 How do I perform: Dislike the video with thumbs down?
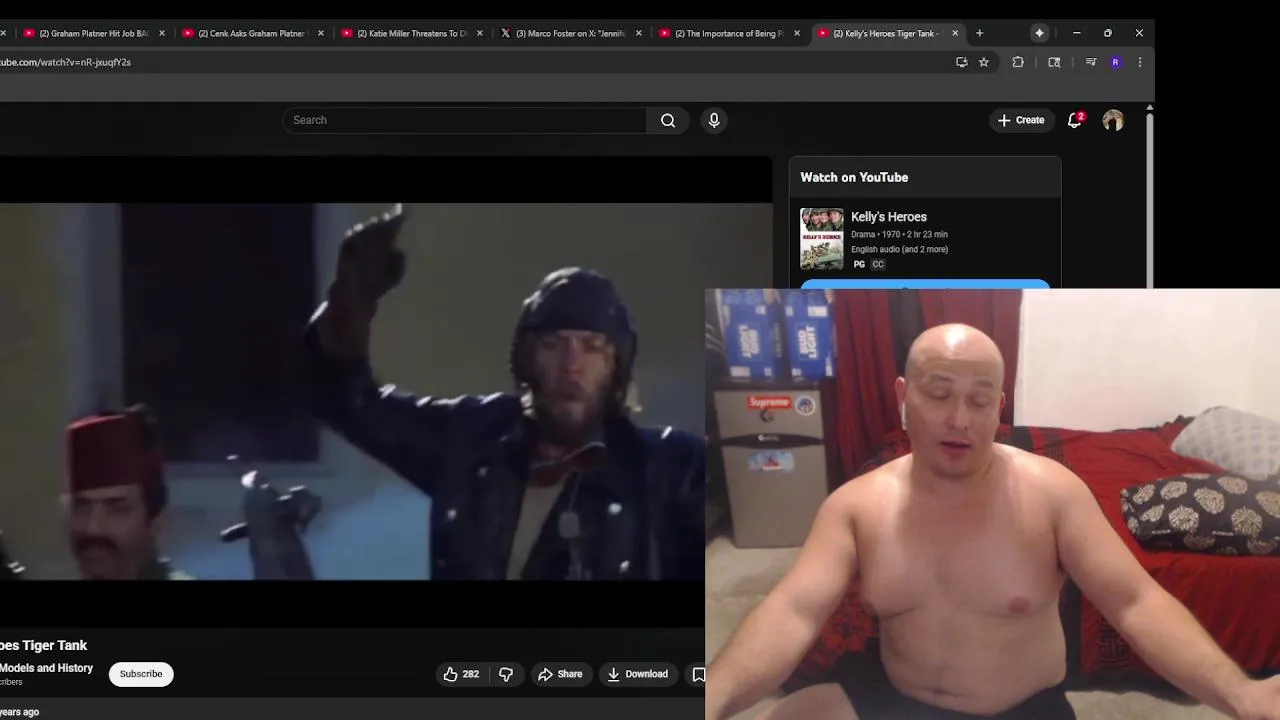point(506,674)
